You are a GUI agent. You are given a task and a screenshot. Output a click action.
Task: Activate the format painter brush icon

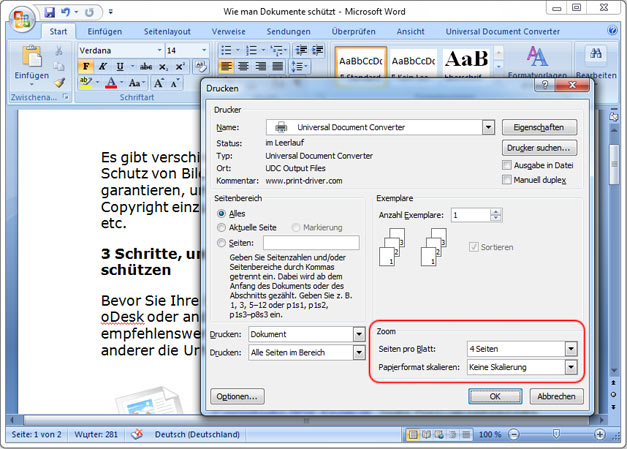[x=60, y=82]
